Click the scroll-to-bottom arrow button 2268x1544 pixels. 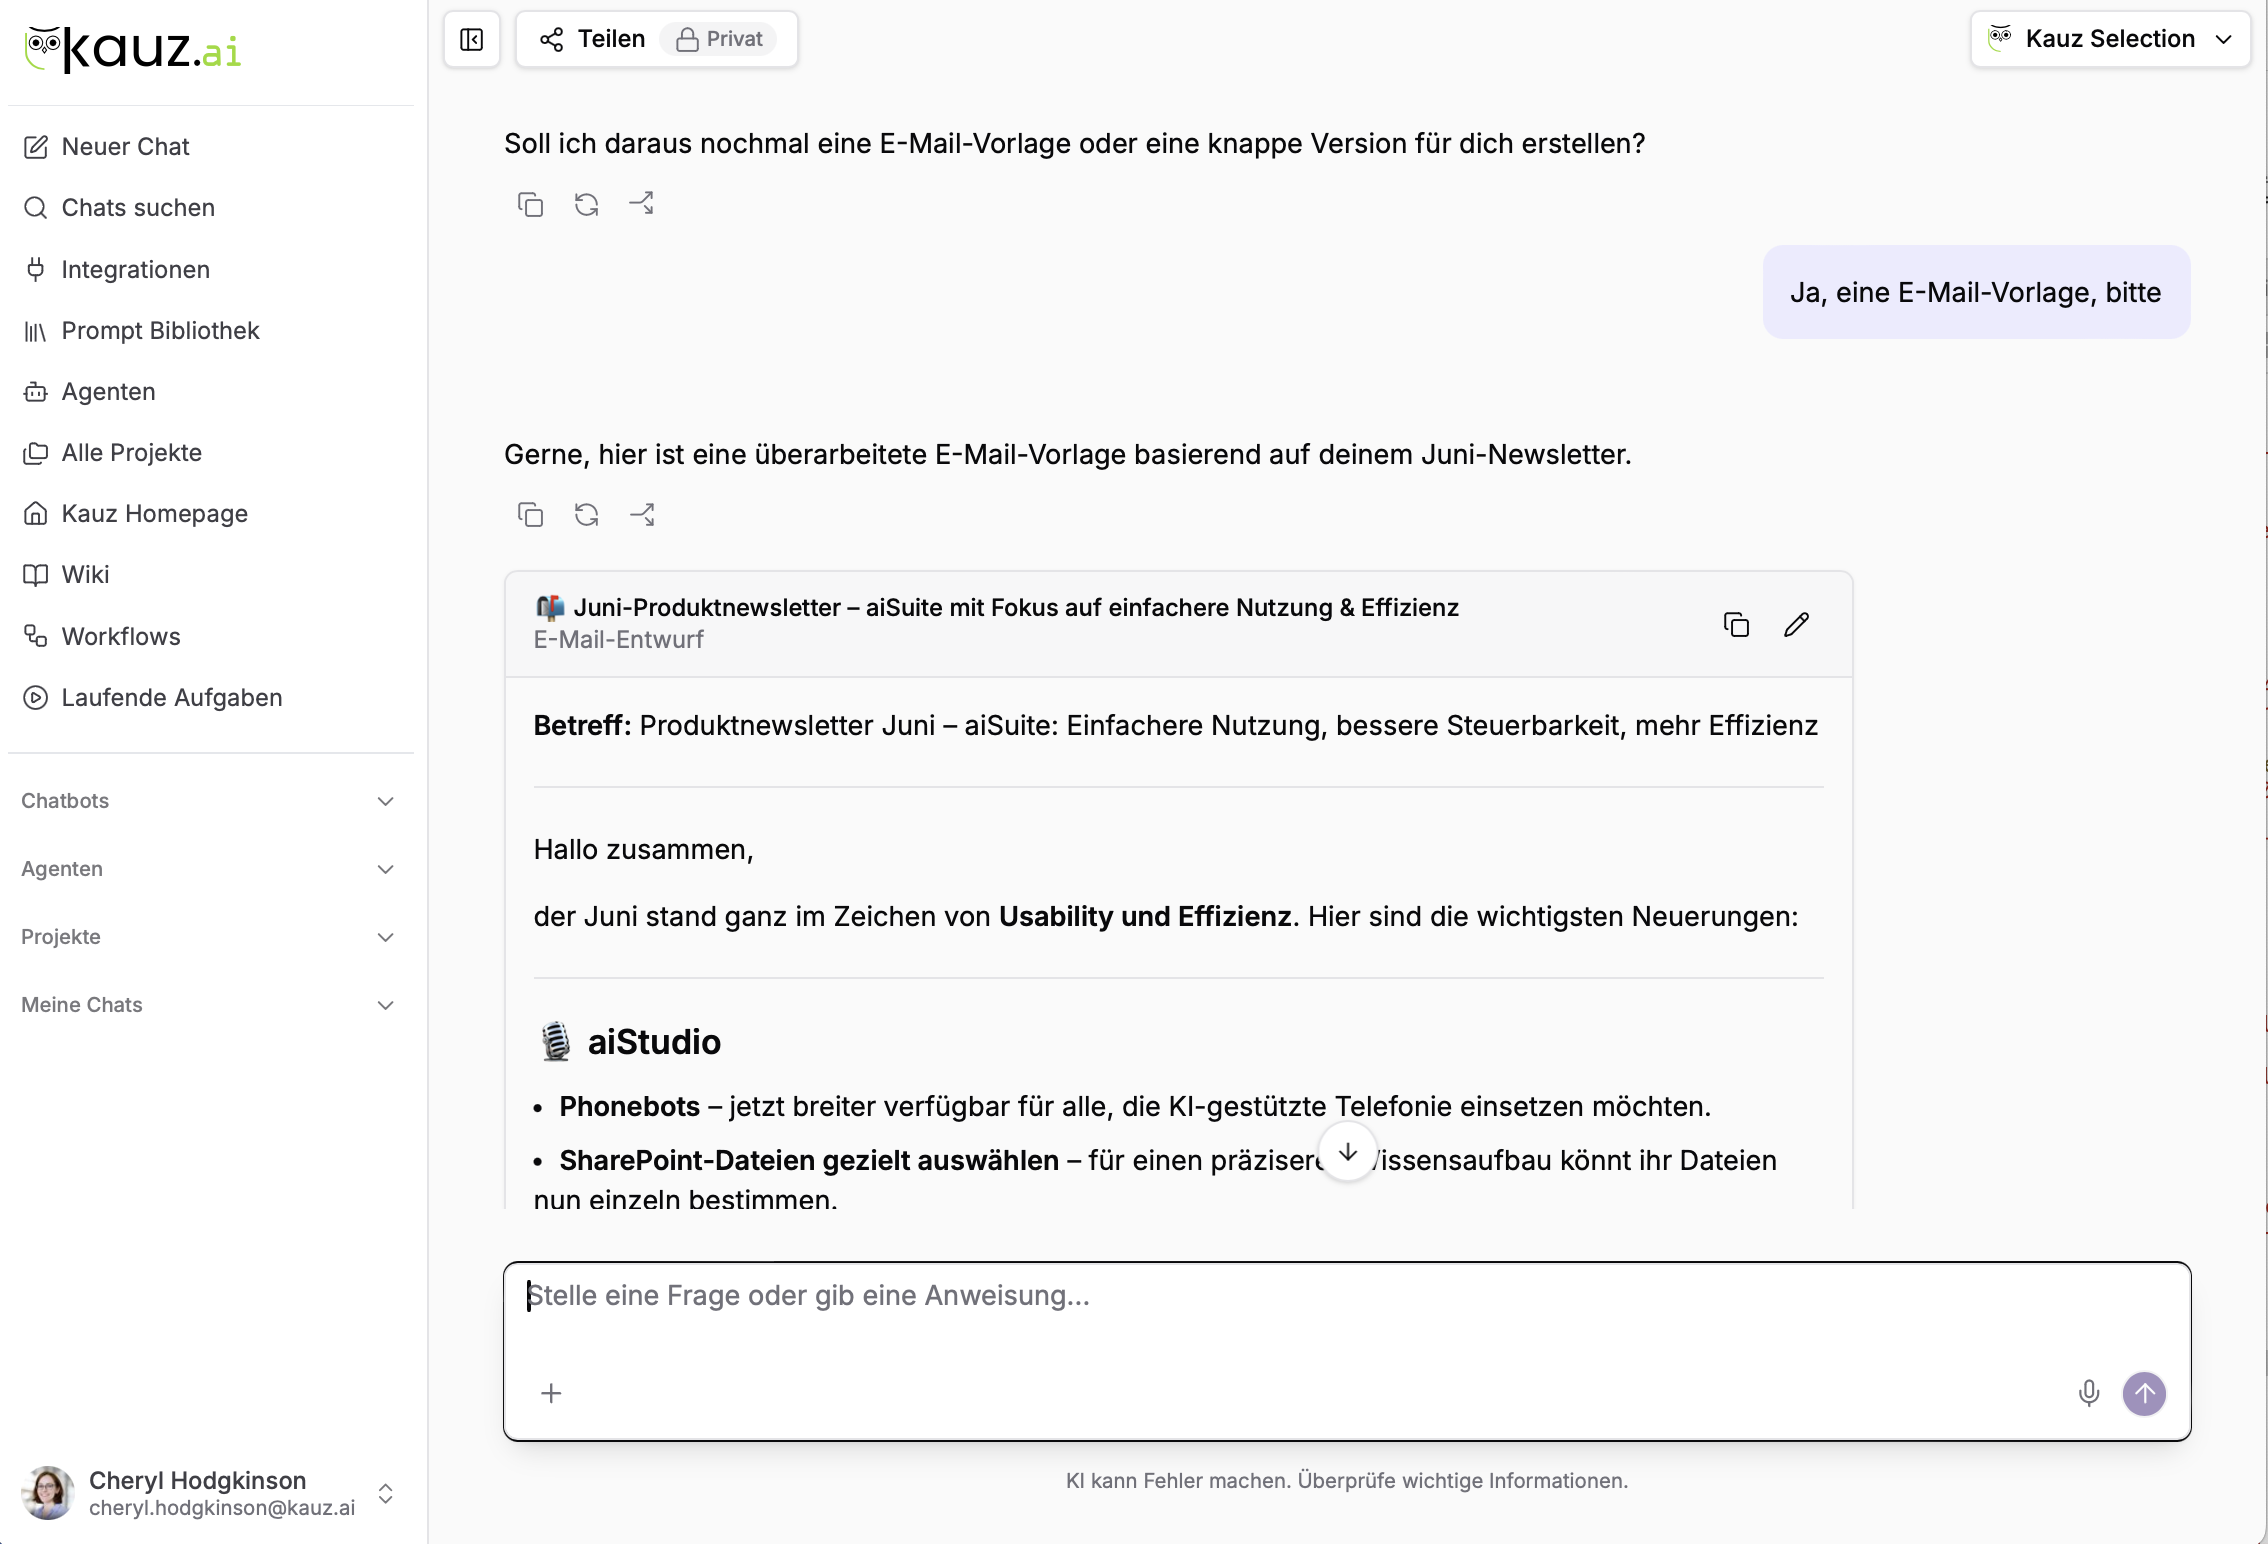1348,1152
